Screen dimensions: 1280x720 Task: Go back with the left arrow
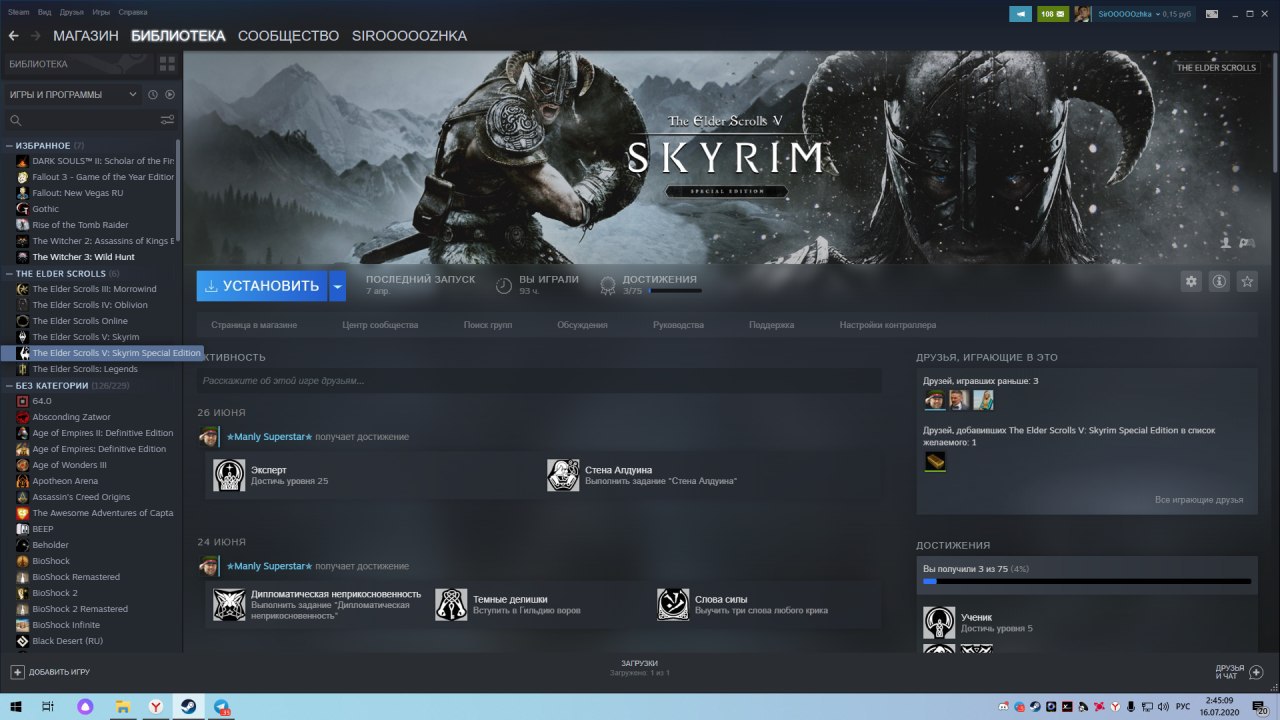pyautogui.click(x=13, y=36)
